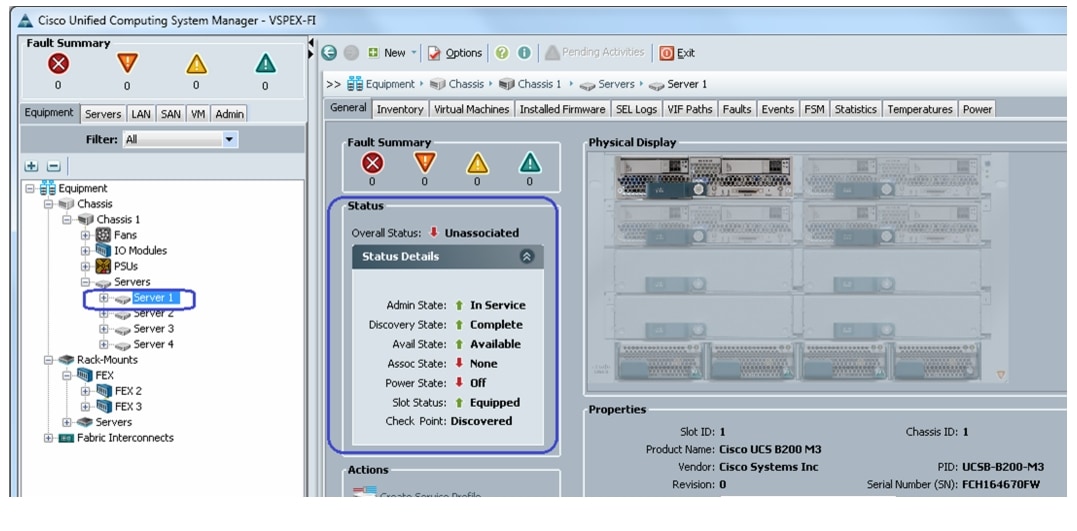Switch to the Temperatures tab
The image size is (1077, 531).
pyautogui.click(x=920, y=109)
